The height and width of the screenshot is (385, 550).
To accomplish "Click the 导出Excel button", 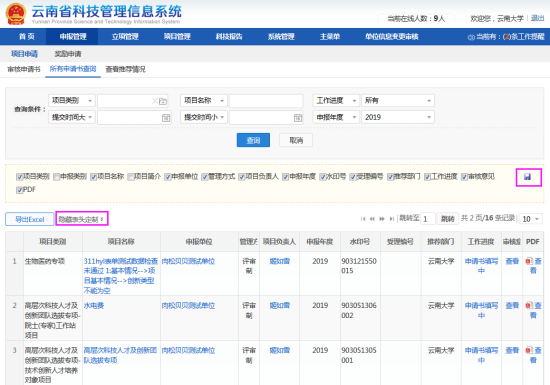I will coord(29,219).
